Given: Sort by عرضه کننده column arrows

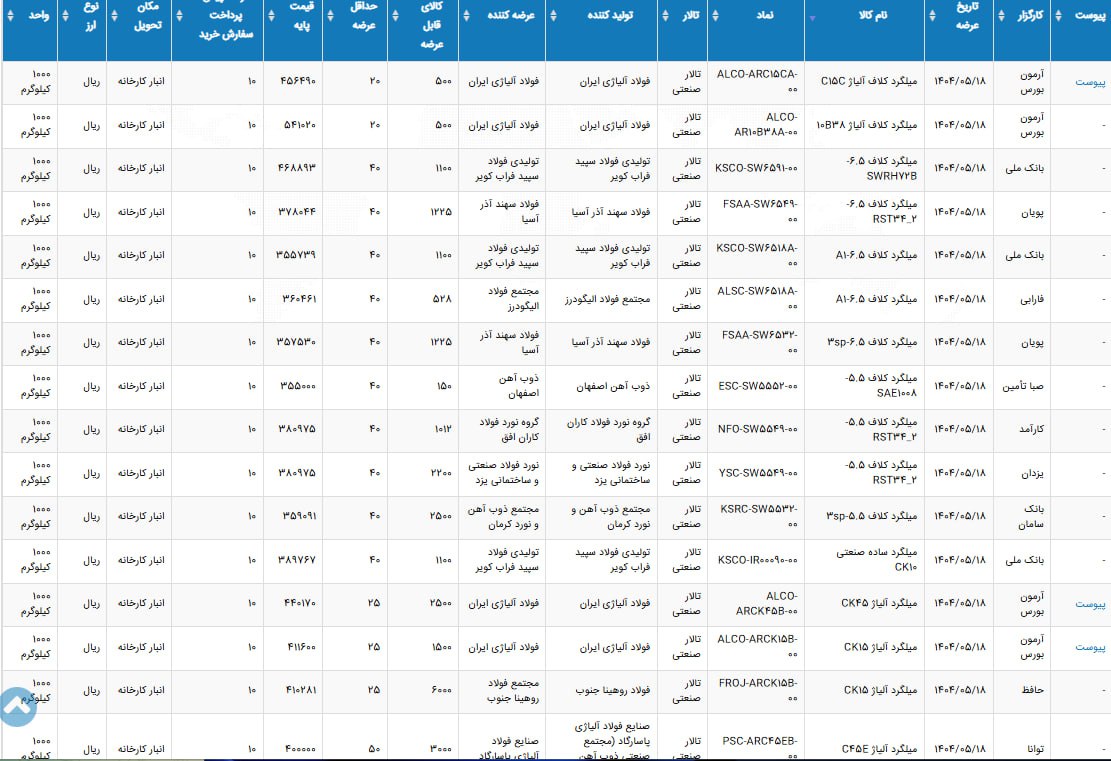Looking at the screenshot, I should (x=466, y=16).
